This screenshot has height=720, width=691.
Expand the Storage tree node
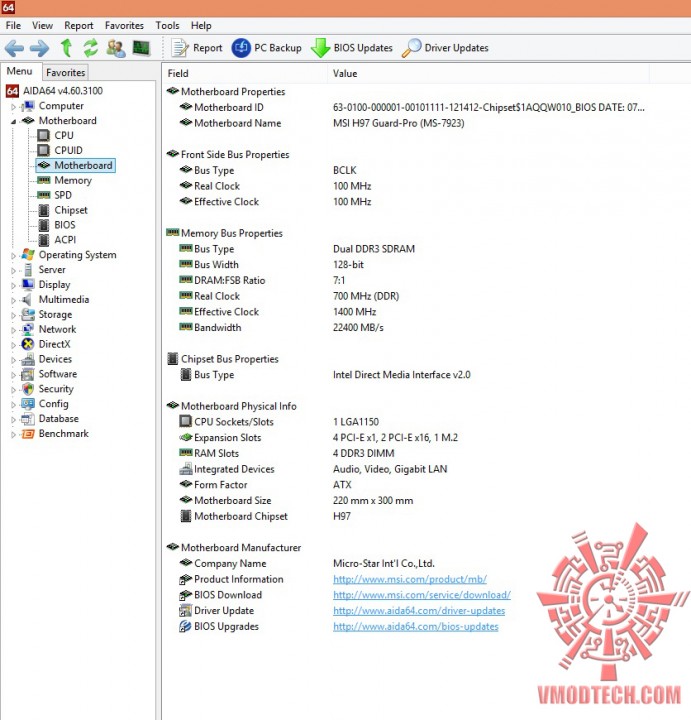(13, 315)
